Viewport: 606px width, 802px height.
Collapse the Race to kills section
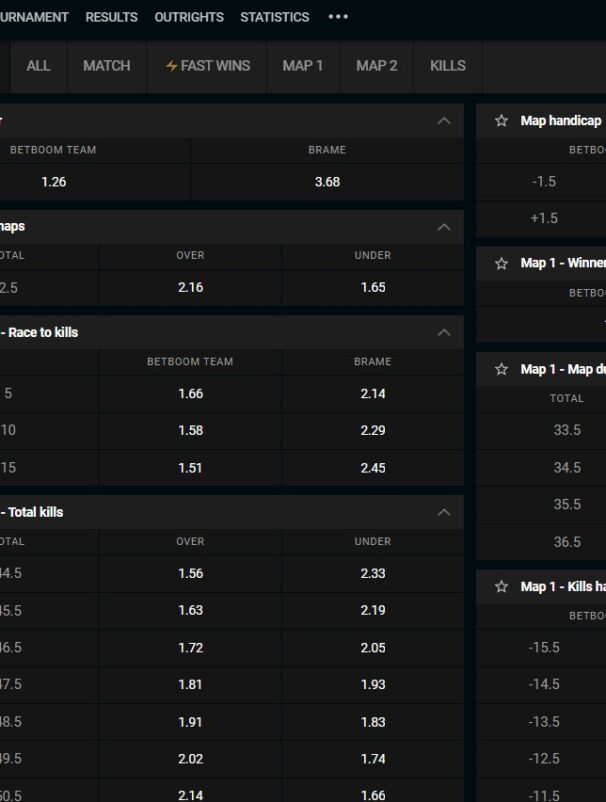click(444, 332)
